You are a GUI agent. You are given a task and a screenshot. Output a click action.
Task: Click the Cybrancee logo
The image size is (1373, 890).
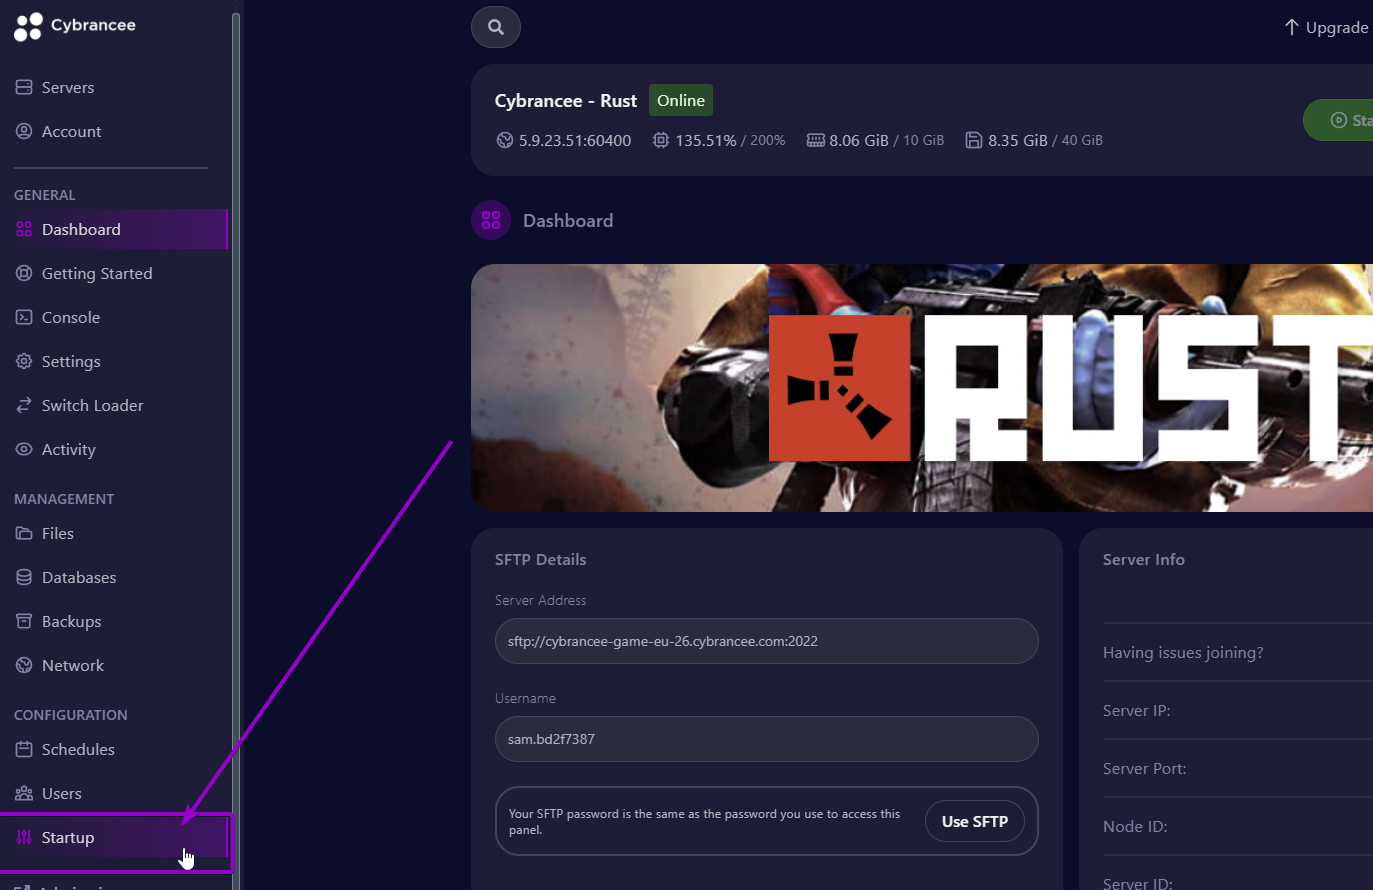[x=75, y=25]
